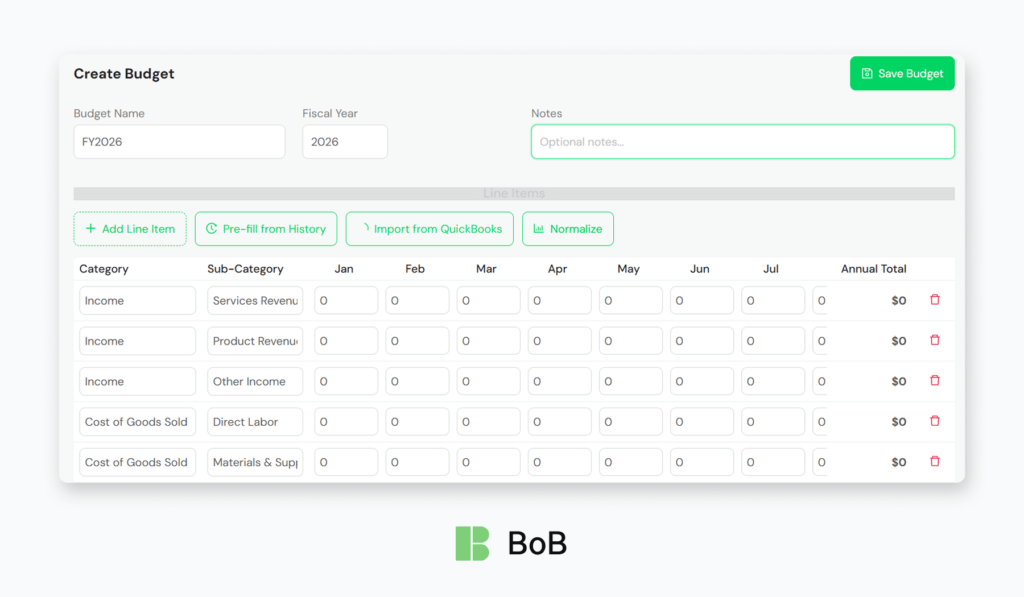Add a new line item
Image resolution: width=1024 pixels, height=597 pixels.
pos(130,229)
